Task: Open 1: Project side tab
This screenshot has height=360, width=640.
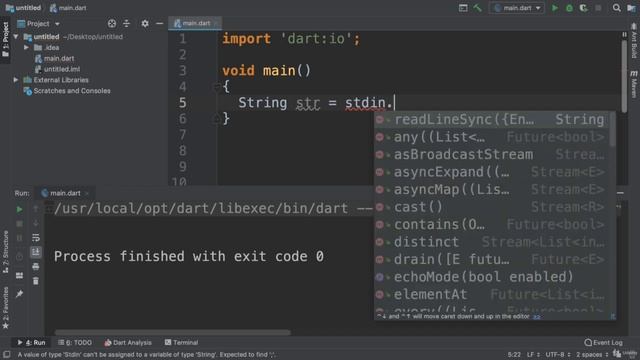Action: click(x=5, y=40)
